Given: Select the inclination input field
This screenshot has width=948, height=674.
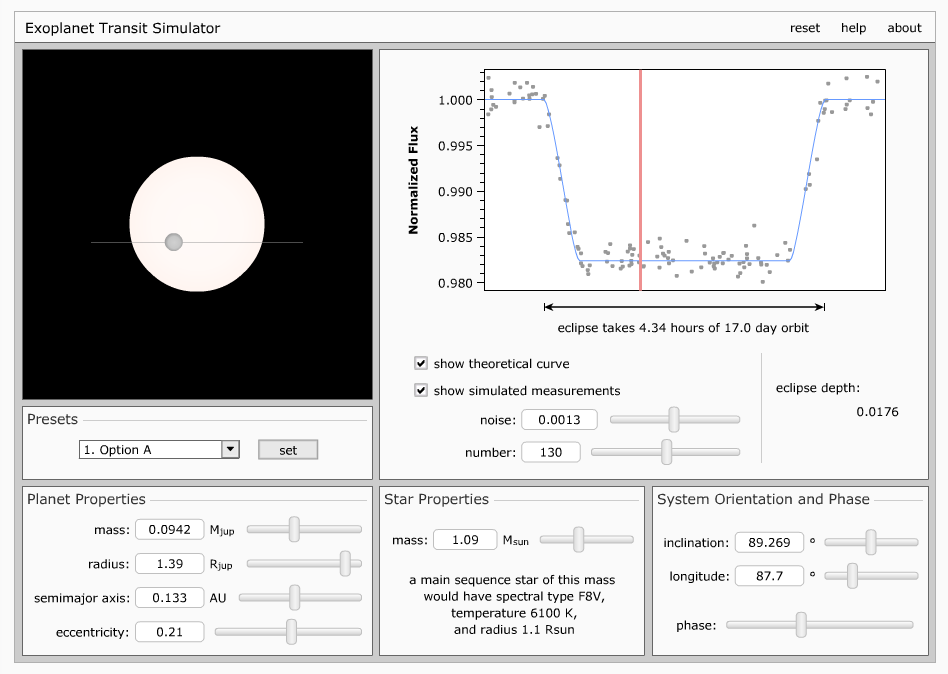Looking at the screenshot, I should [x=769, y=543].
